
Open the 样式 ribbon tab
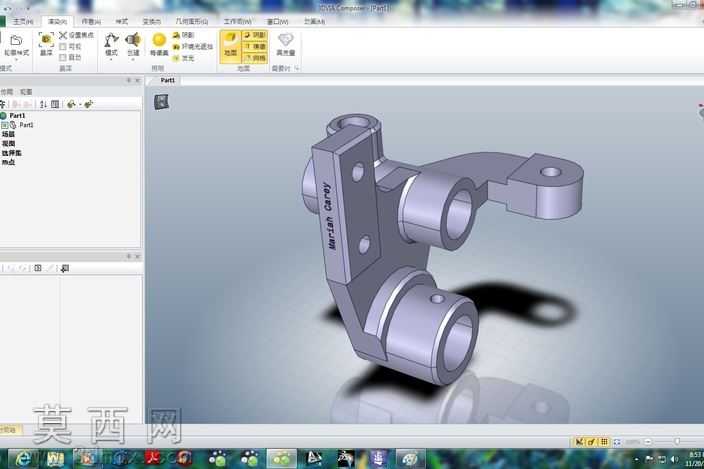point(122,22)
